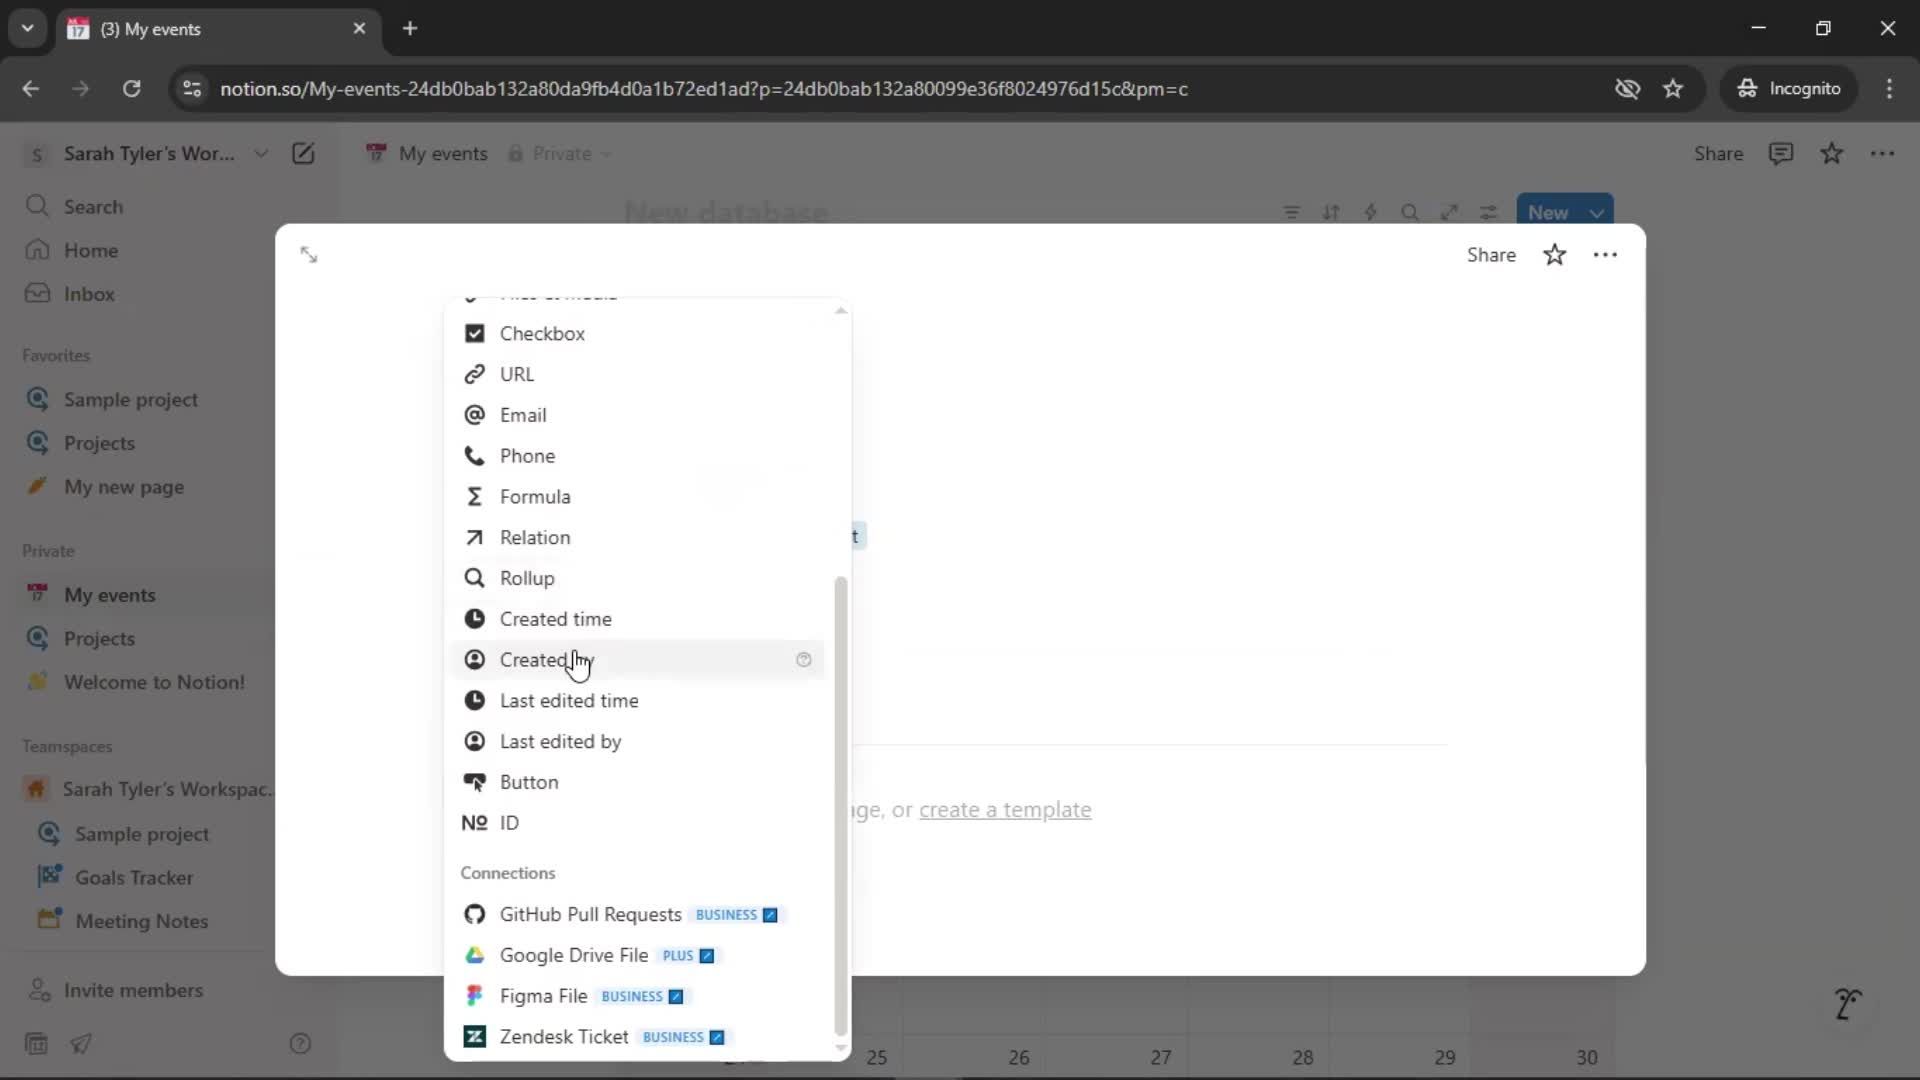Open My events in Private section
This screenshot has width=1920, height=1080.
(x=110, y=595)
